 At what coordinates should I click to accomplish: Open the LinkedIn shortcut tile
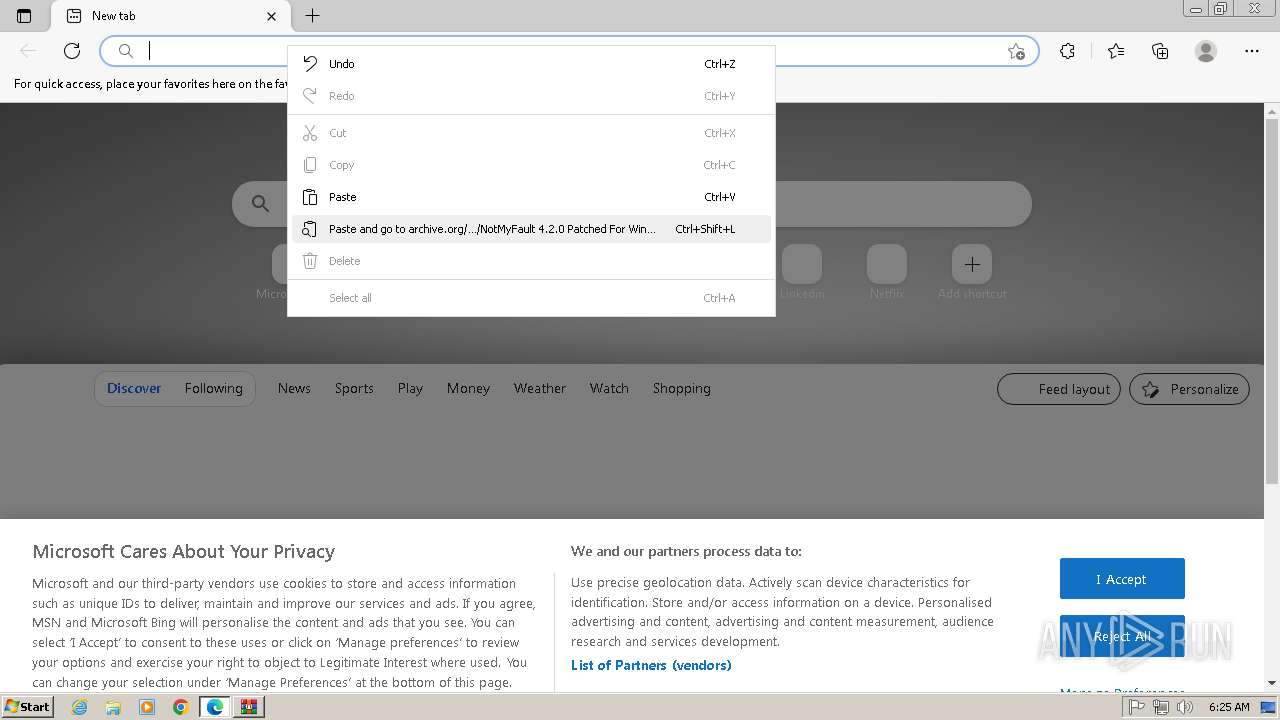(x=802, y=265)
